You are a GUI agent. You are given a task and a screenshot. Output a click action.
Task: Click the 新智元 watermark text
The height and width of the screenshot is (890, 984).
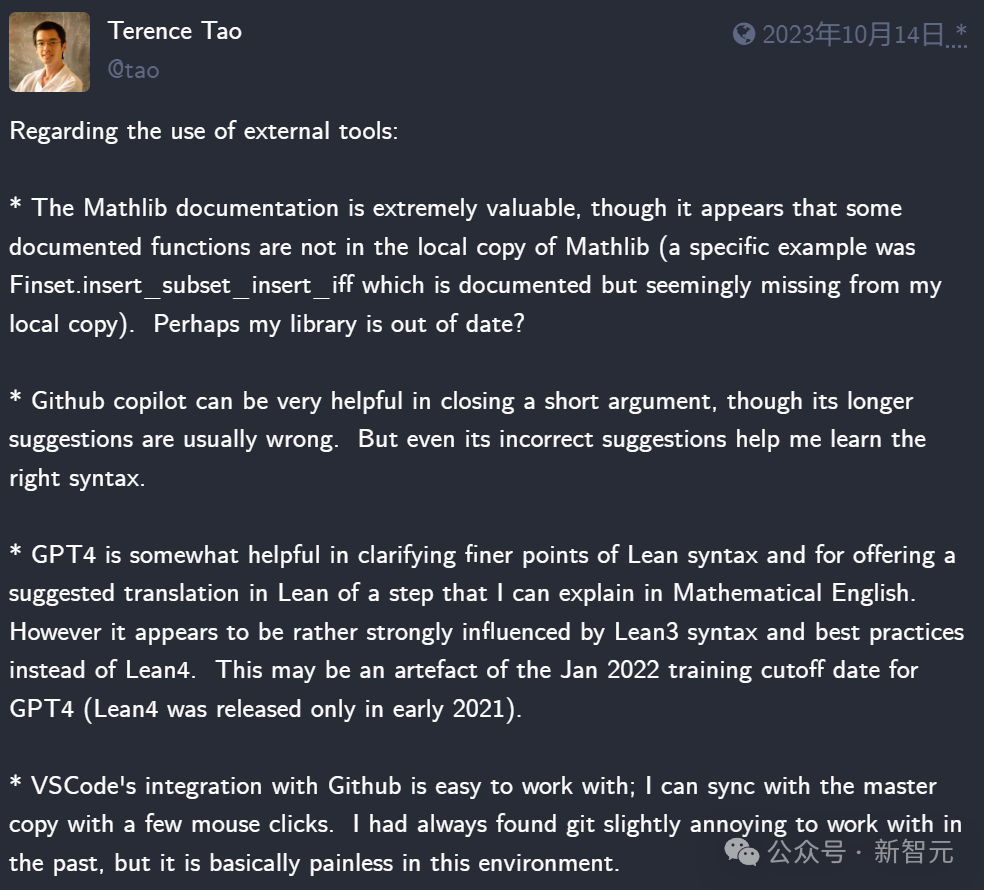point(914,852)
